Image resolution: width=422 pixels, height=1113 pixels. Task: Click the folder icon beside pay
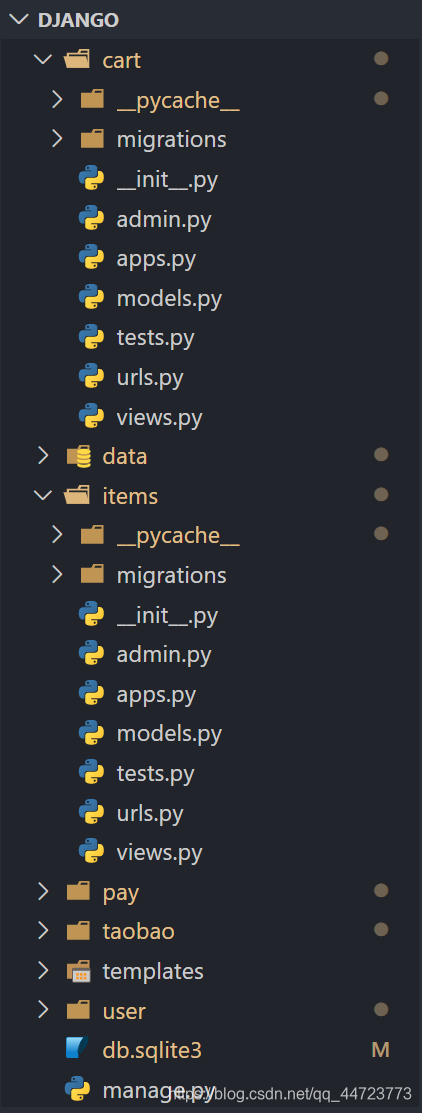pos(78,892)
